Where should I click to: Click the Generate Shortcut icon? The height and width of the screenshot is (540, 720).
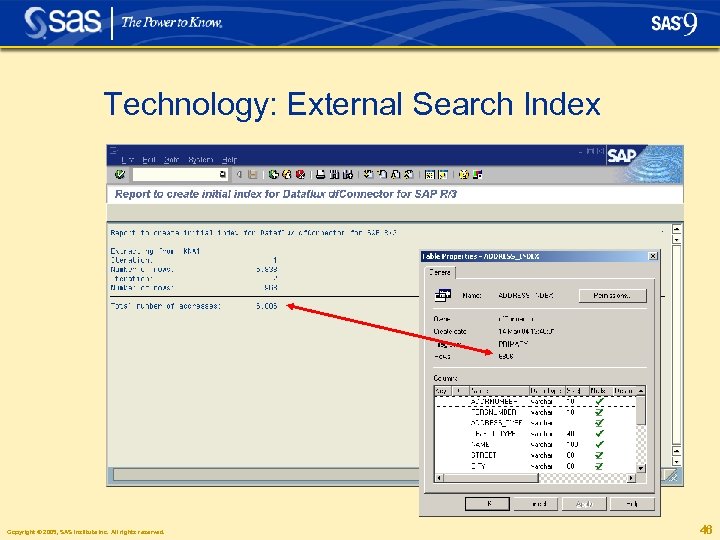[x=443, y=174]
